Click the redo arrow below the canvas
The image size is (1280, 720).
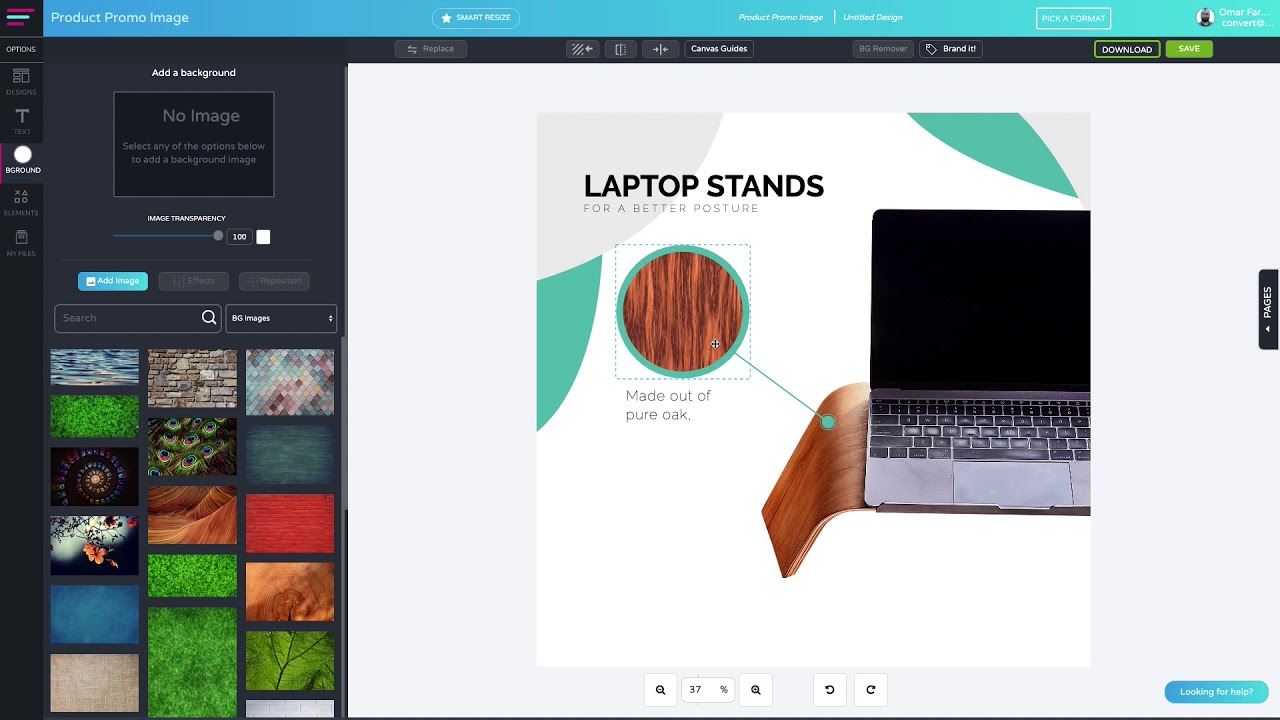(870, 689)
